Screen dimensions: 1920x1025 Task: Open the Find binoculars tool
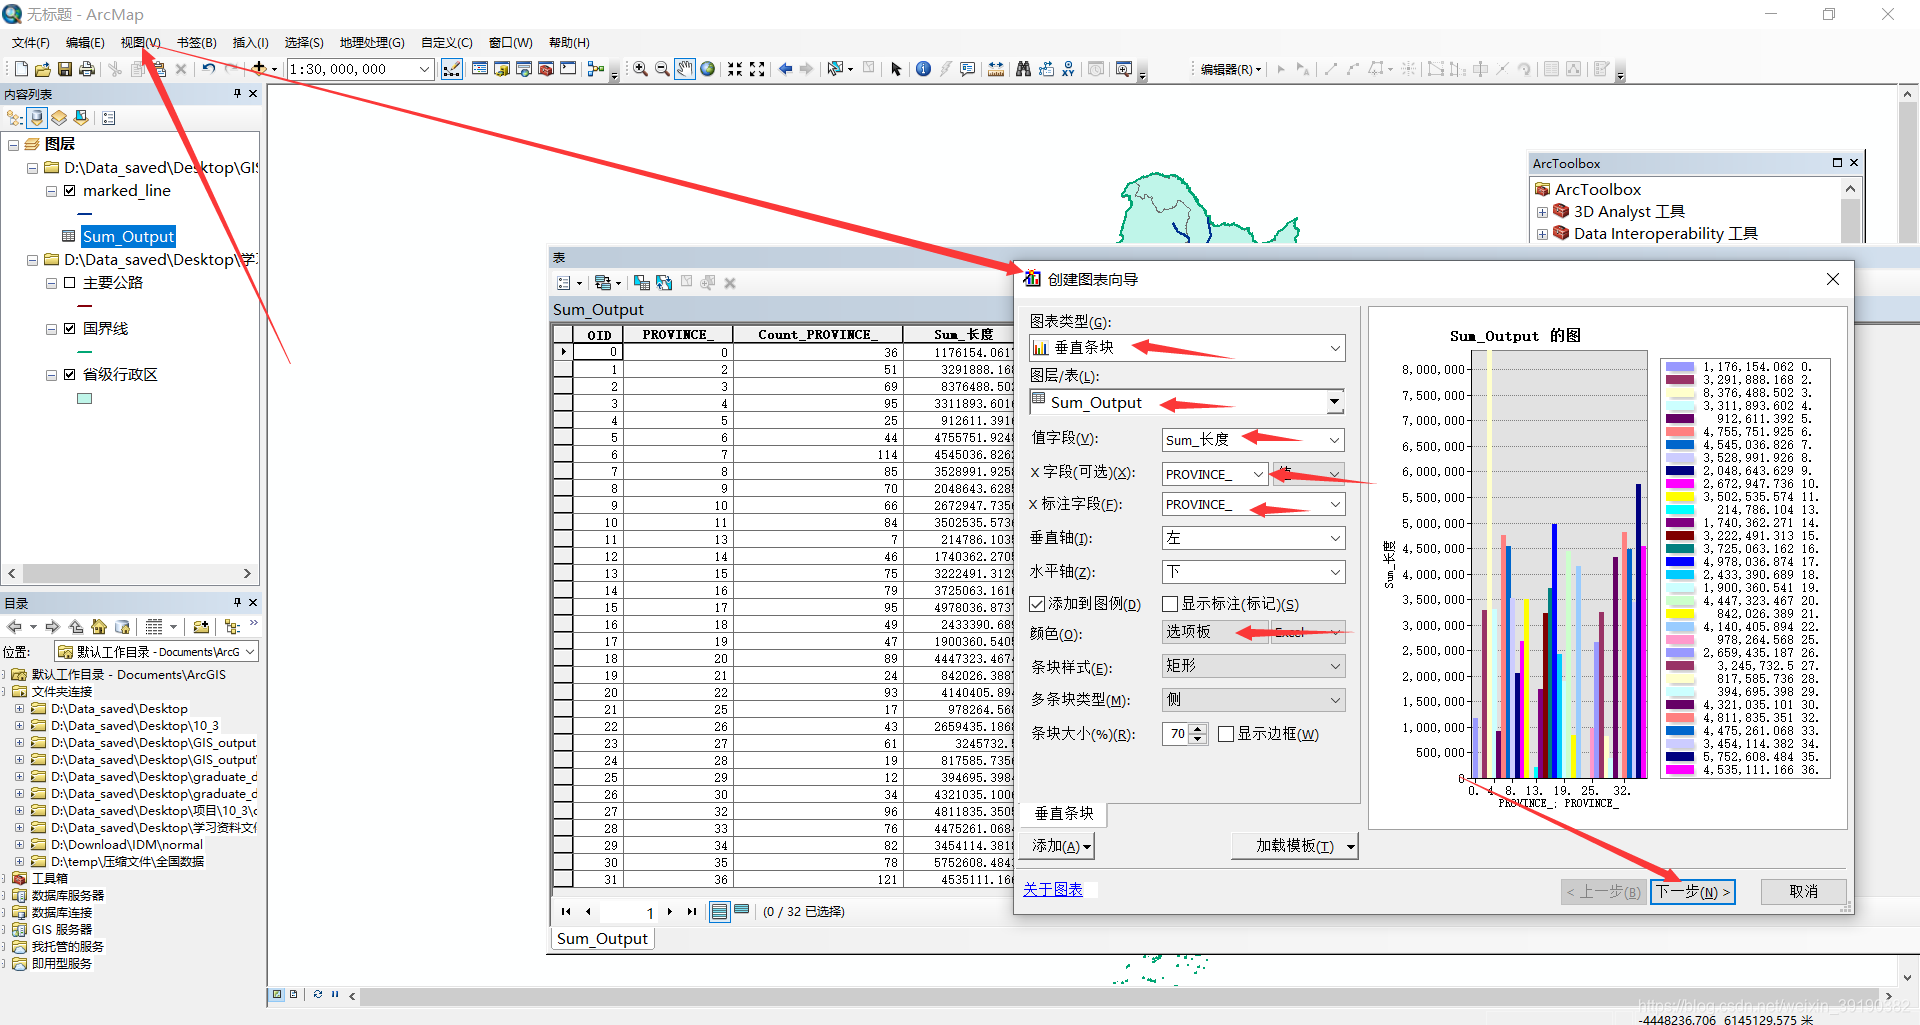click(x=1023, y=69)
